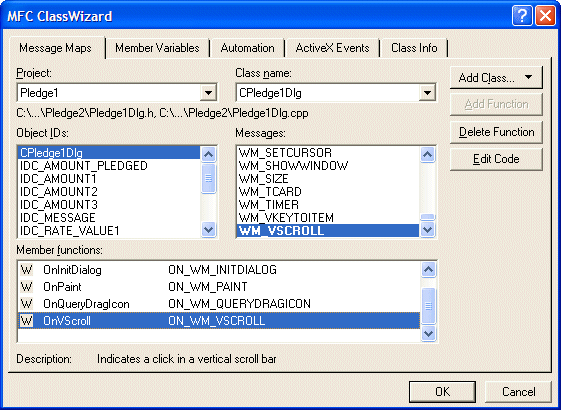Click the Add Class button

point(496,77)
